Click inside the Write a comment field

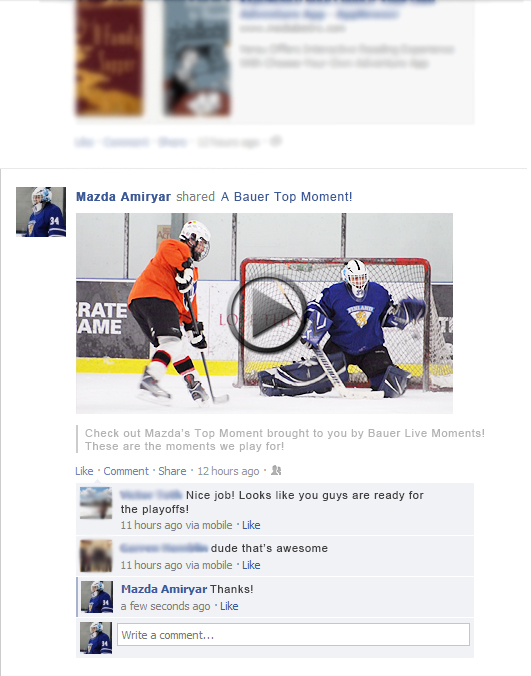(x=293, y=635)
